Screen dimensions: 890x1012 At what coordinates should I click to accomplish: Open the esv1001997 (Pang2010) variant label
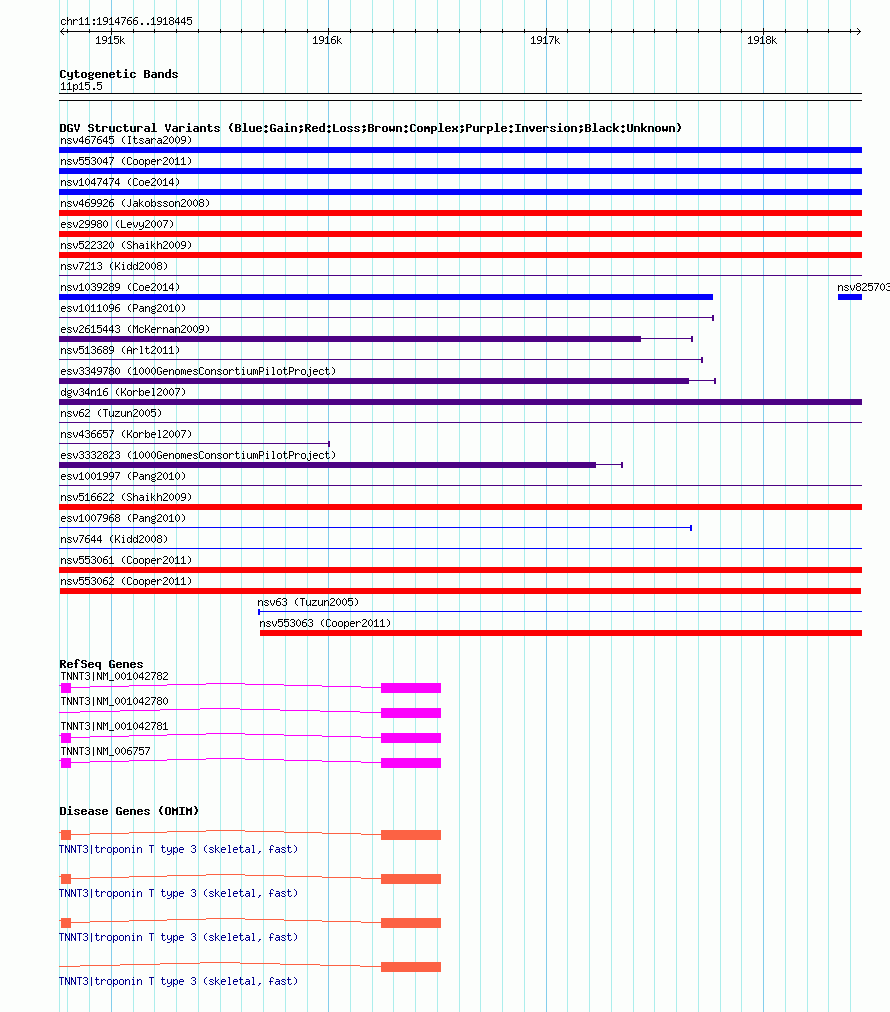[x=123, y=476]
